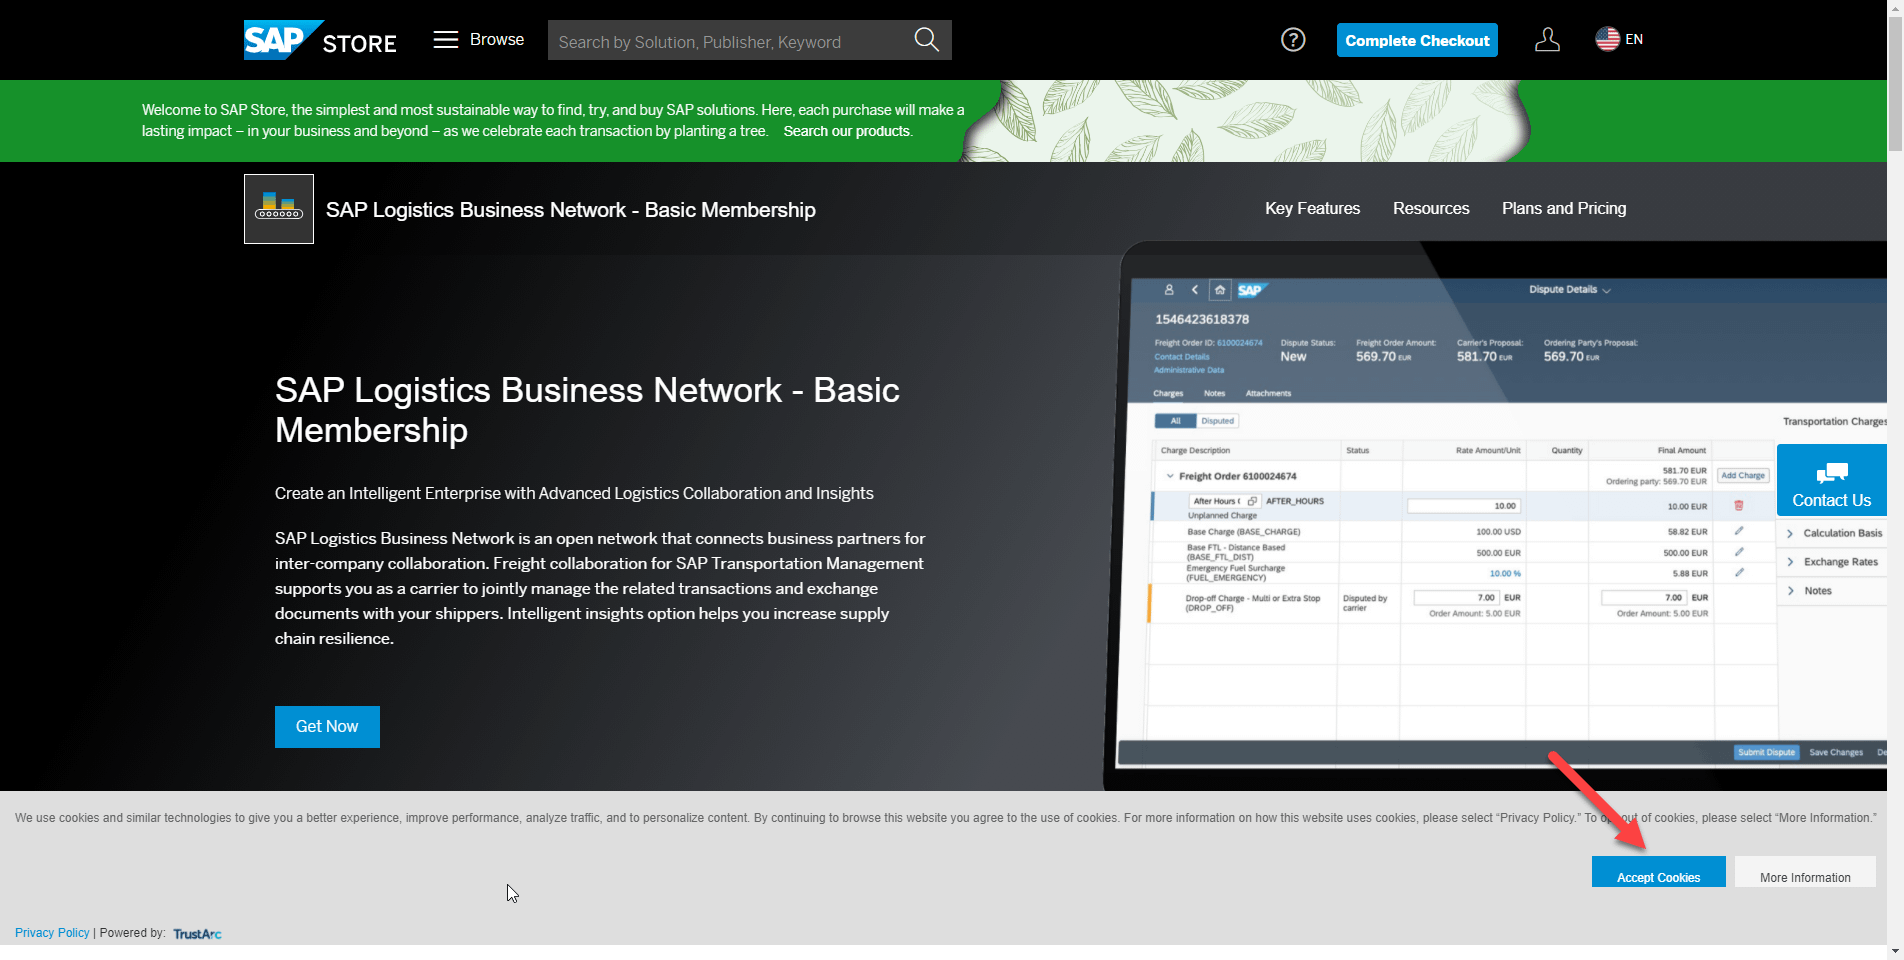Open the EN language selector
The image size is (1904, 960).
(x=1619, y=39)
